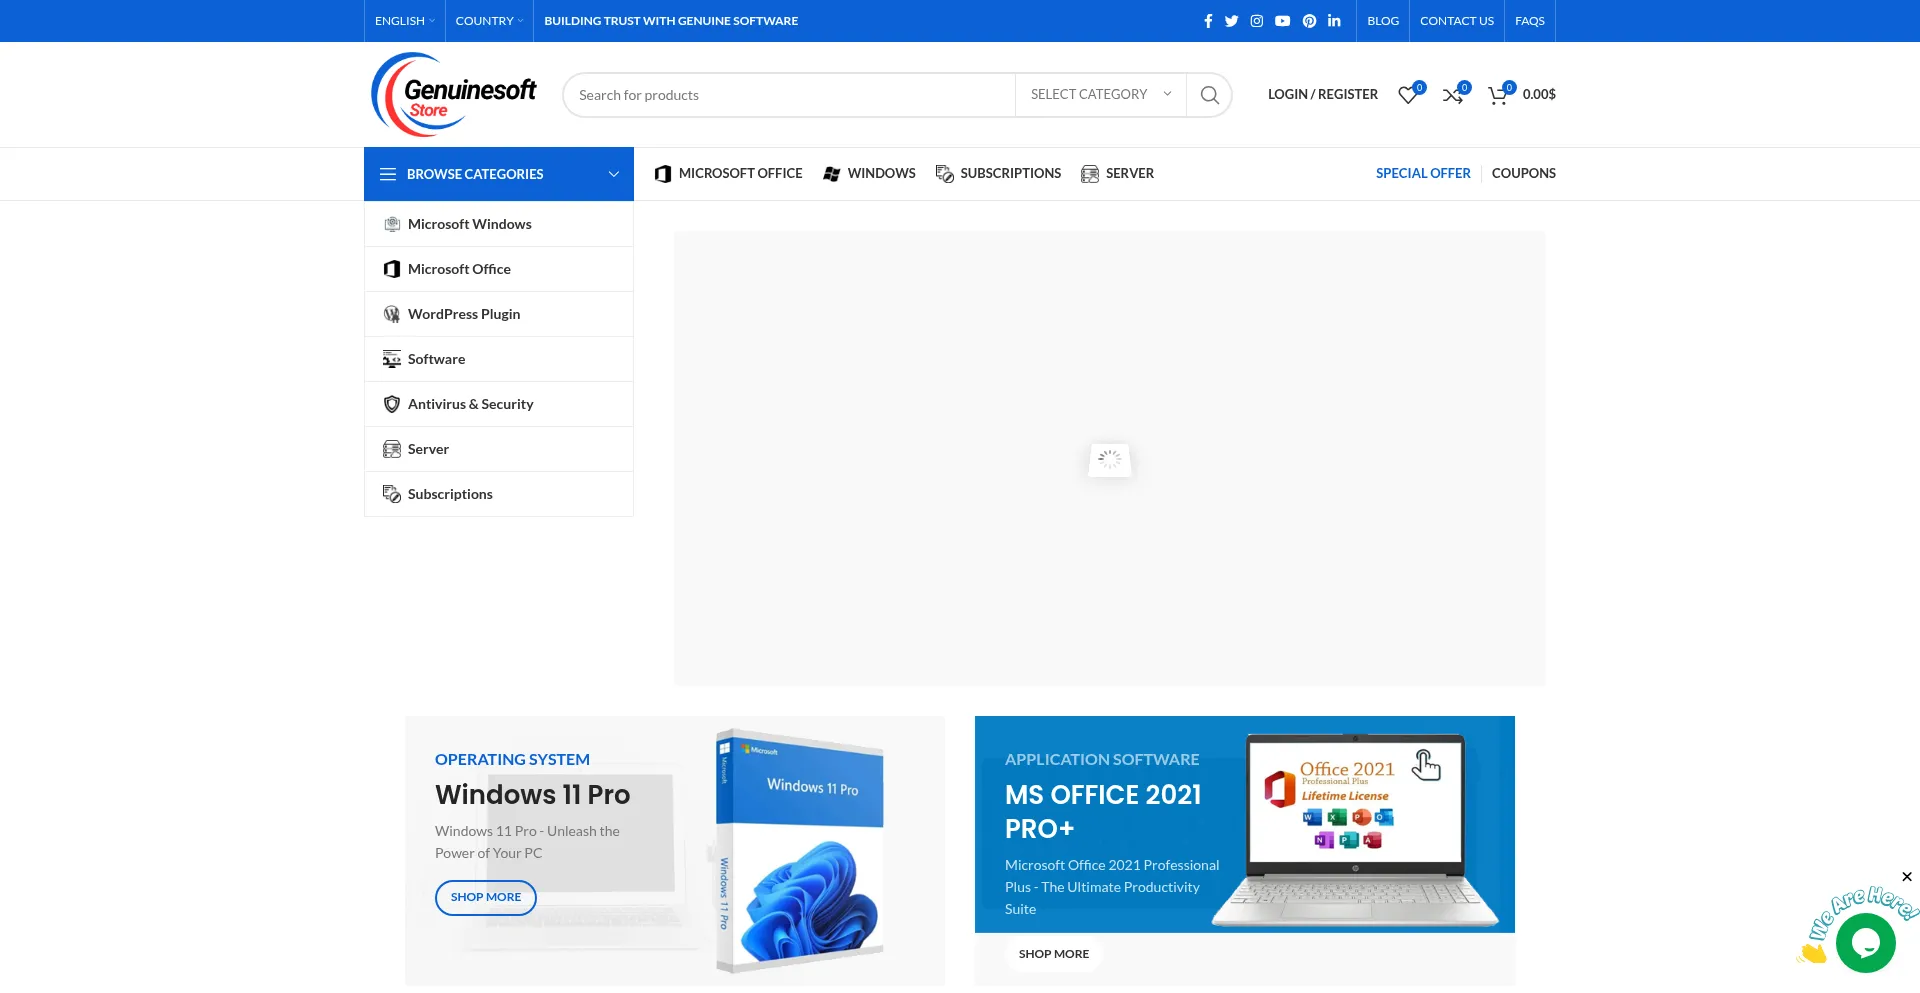Screen dimensions: 1920x993
Task: Open the Instagram social icon
Action: tap(1257, 21)
